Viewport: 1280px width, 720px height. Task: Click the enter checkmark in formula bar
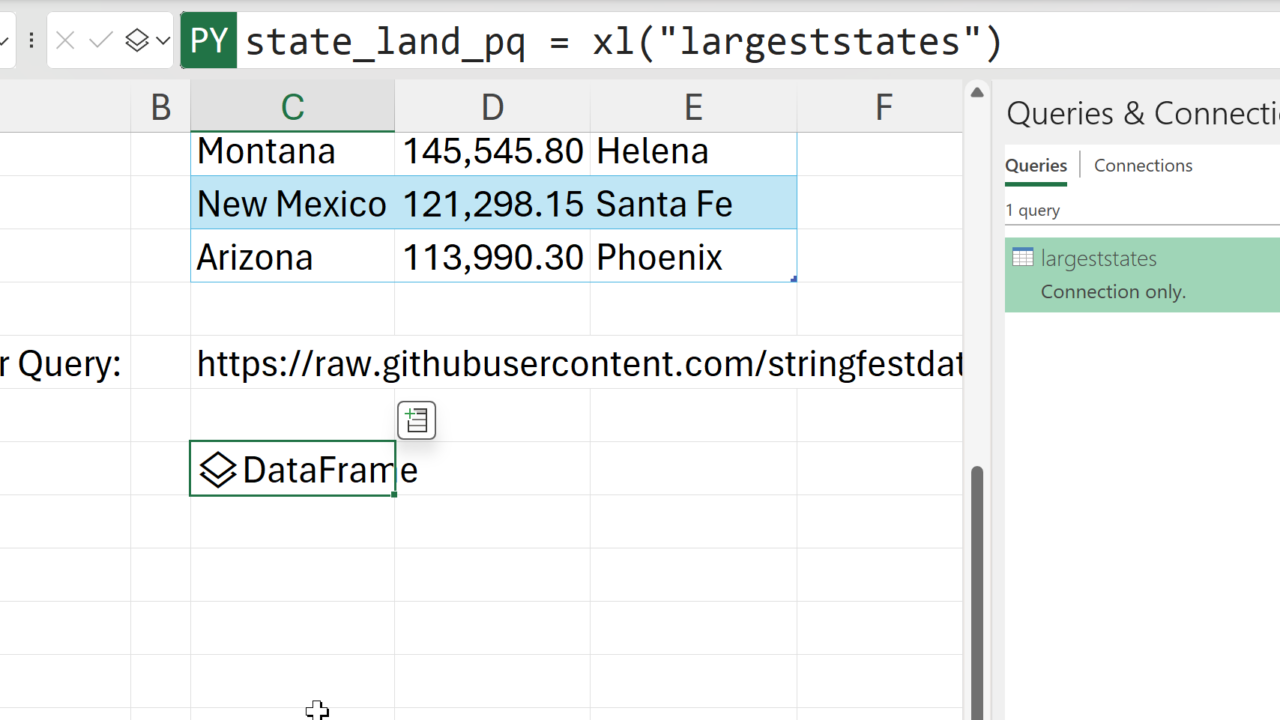100,41
